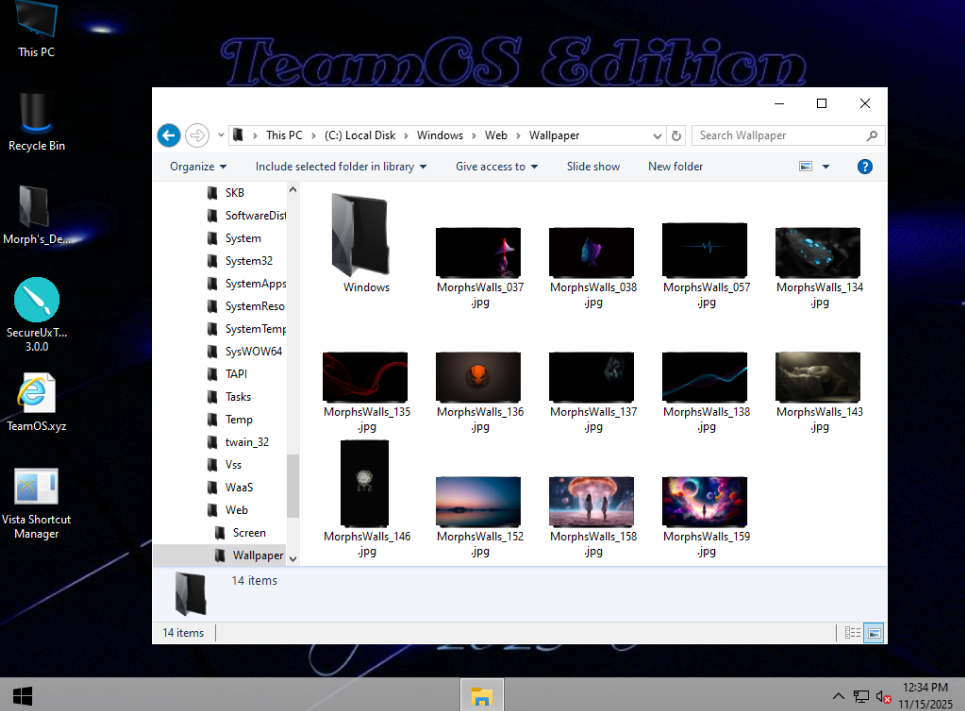Switch to details view in status bar
The image size is (965, 711).
click(x=852, y=633)
